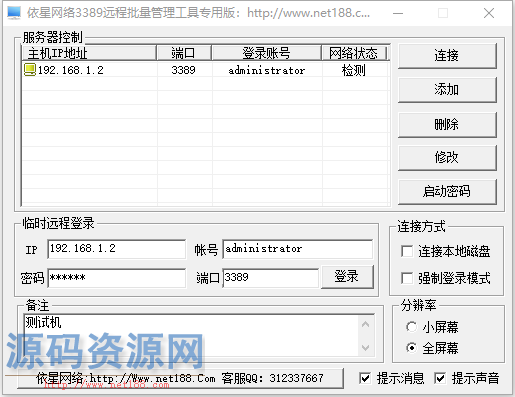The height and width of the screenshot is (397, 515).
Task: Click the 修改 button
Action: pos(447,158)
